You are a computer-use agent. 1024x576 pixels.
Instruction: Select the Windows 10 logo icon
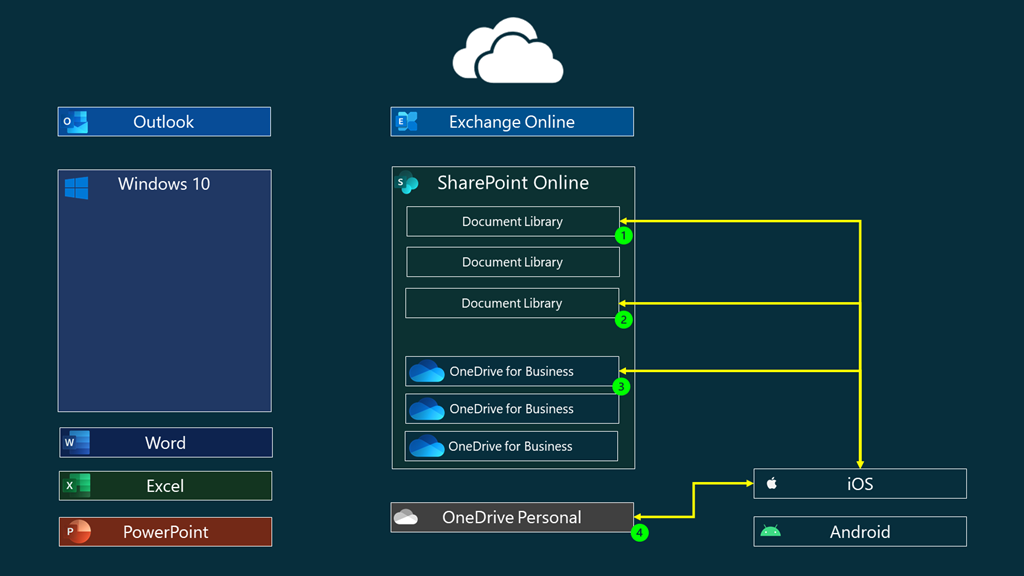78,184
